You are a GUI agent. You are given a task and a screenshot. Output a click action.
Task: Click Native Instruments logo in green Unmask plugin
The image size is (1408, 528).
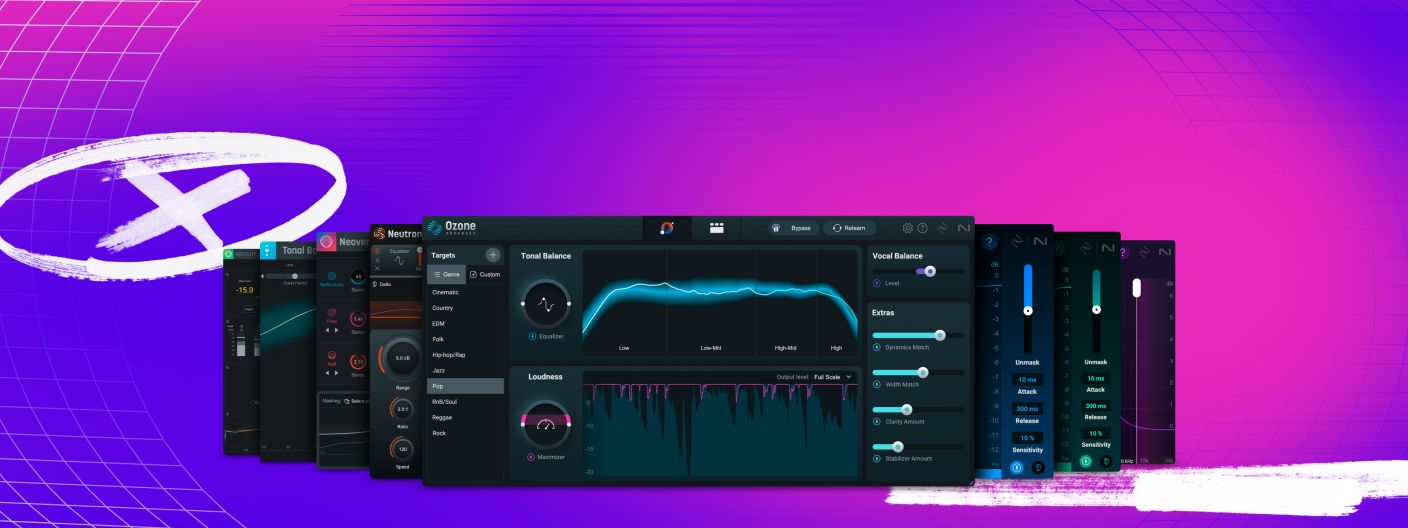pos(1107,247)
